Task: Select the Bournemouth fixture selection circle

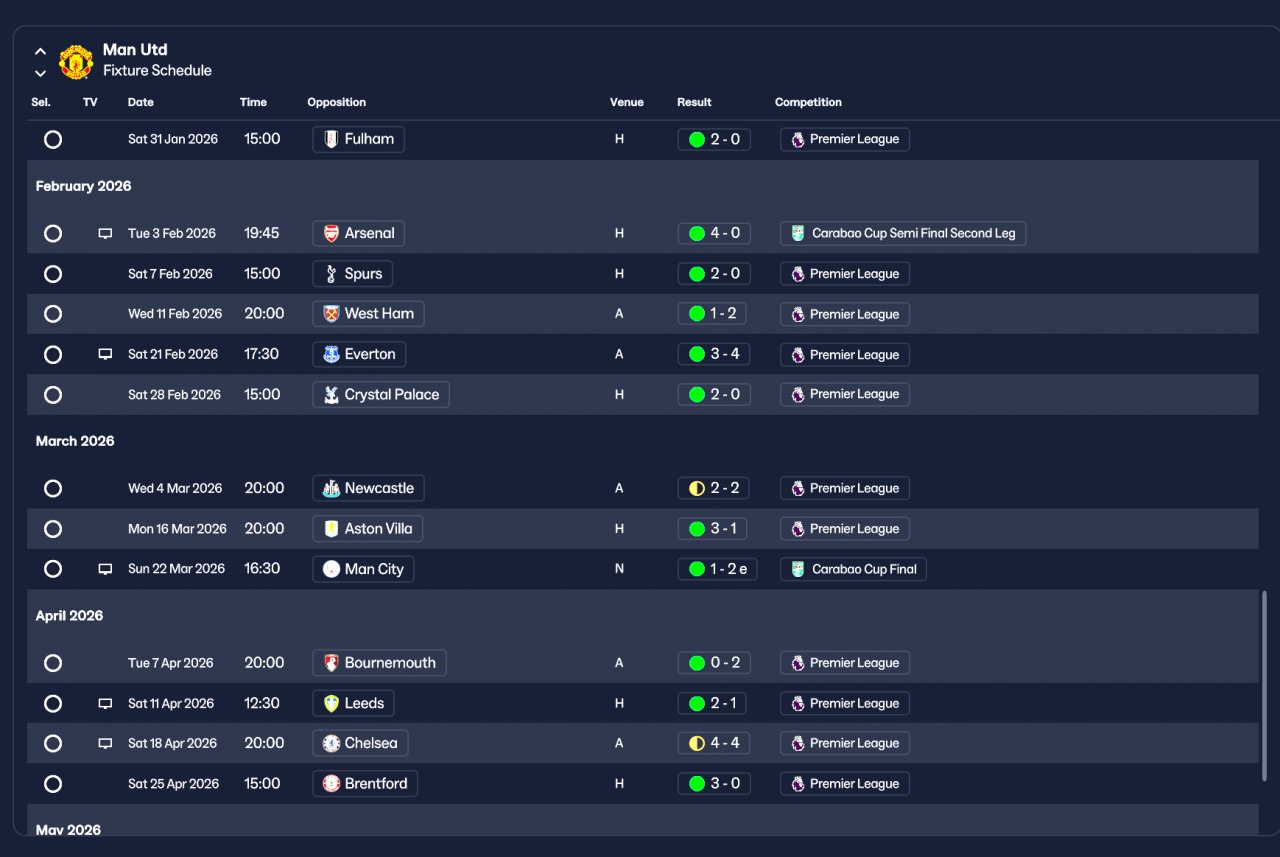Action: click(53, 663)
